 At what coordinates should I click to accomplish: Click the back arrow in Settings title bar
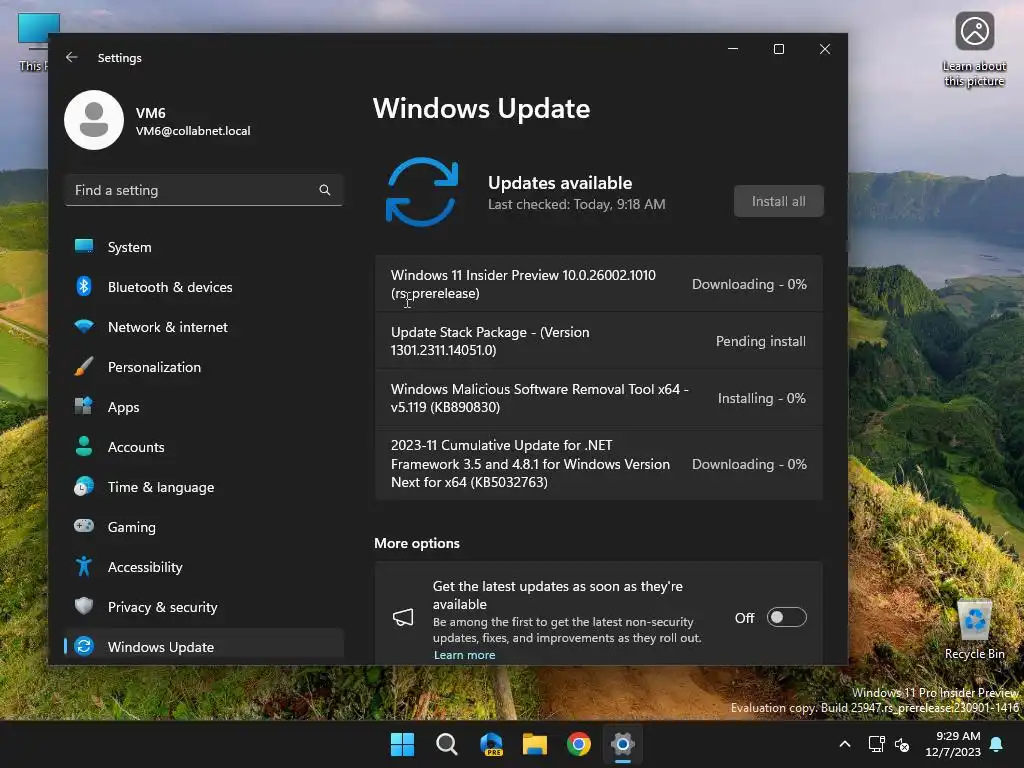(72, 57)
